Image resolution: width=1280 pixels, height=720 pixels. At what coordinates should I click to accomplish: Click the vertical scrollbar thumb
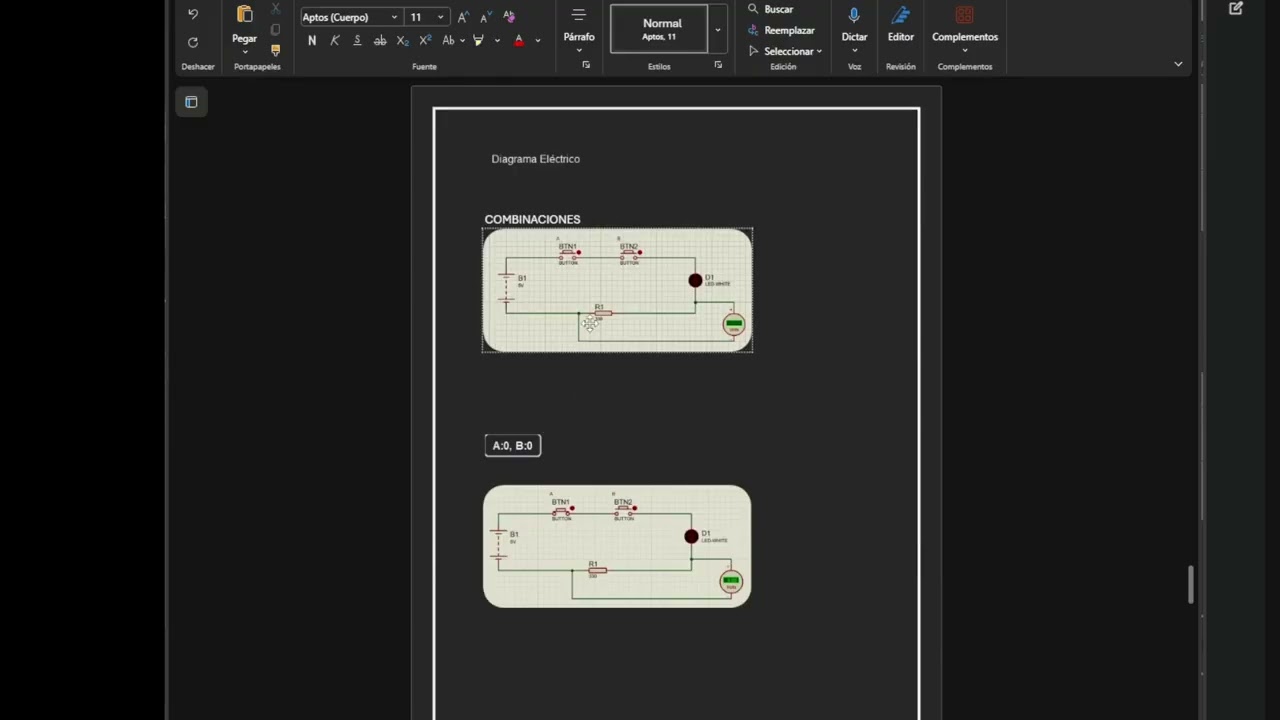[1190, 585]
